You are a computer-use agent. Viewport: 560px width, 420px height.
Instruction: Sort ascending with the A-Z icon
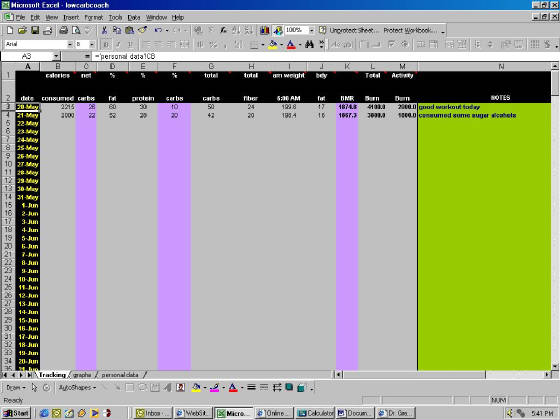coord(236,31)
